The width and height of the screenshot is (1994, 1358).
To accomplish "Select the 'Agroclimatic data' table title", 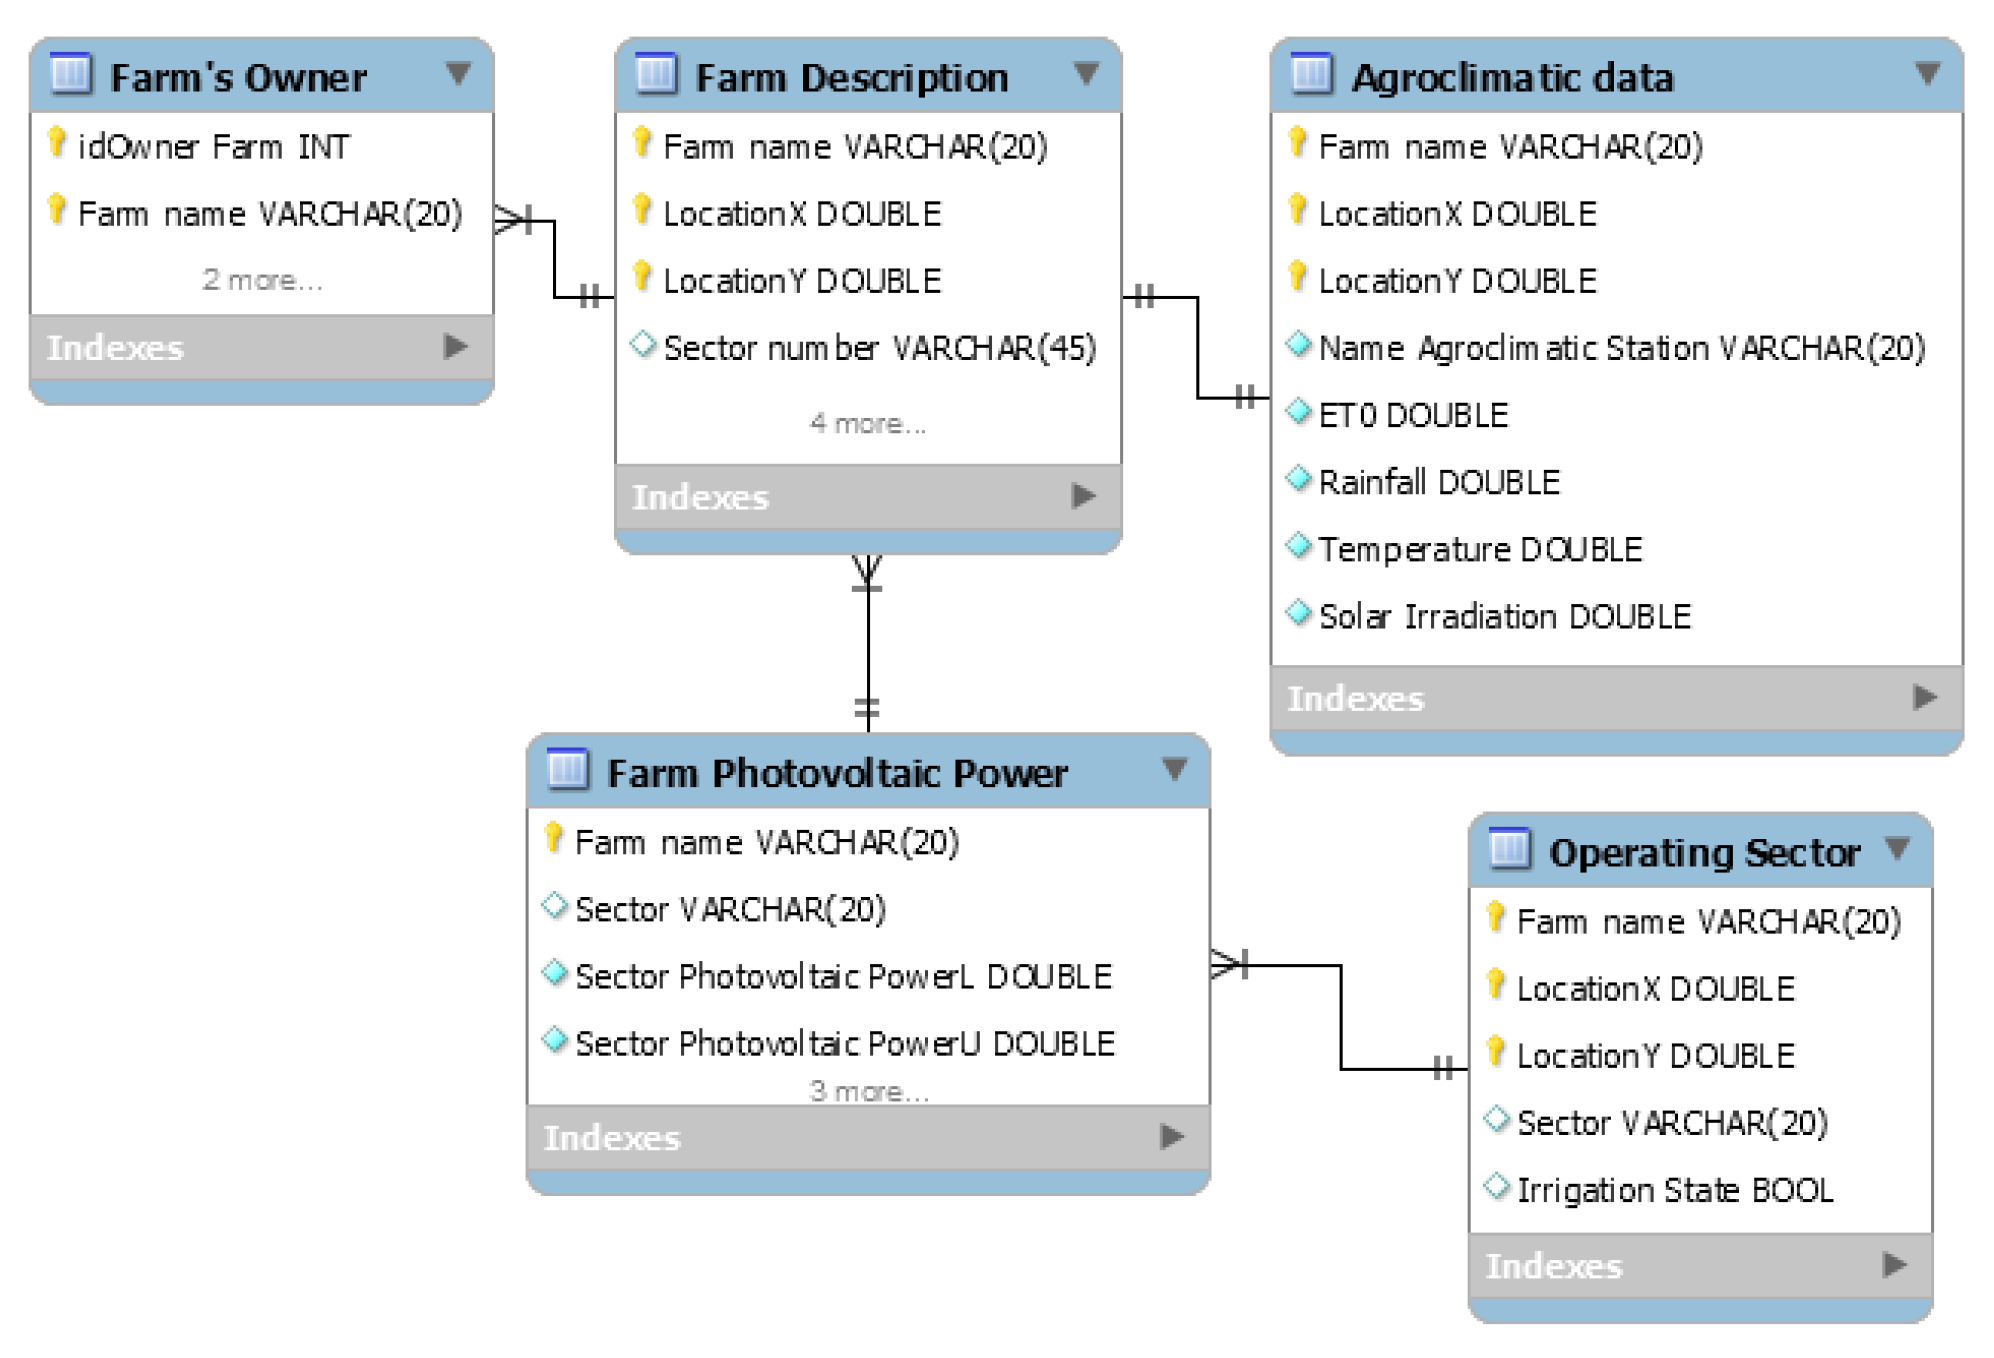I will (x=1512, y=77).
